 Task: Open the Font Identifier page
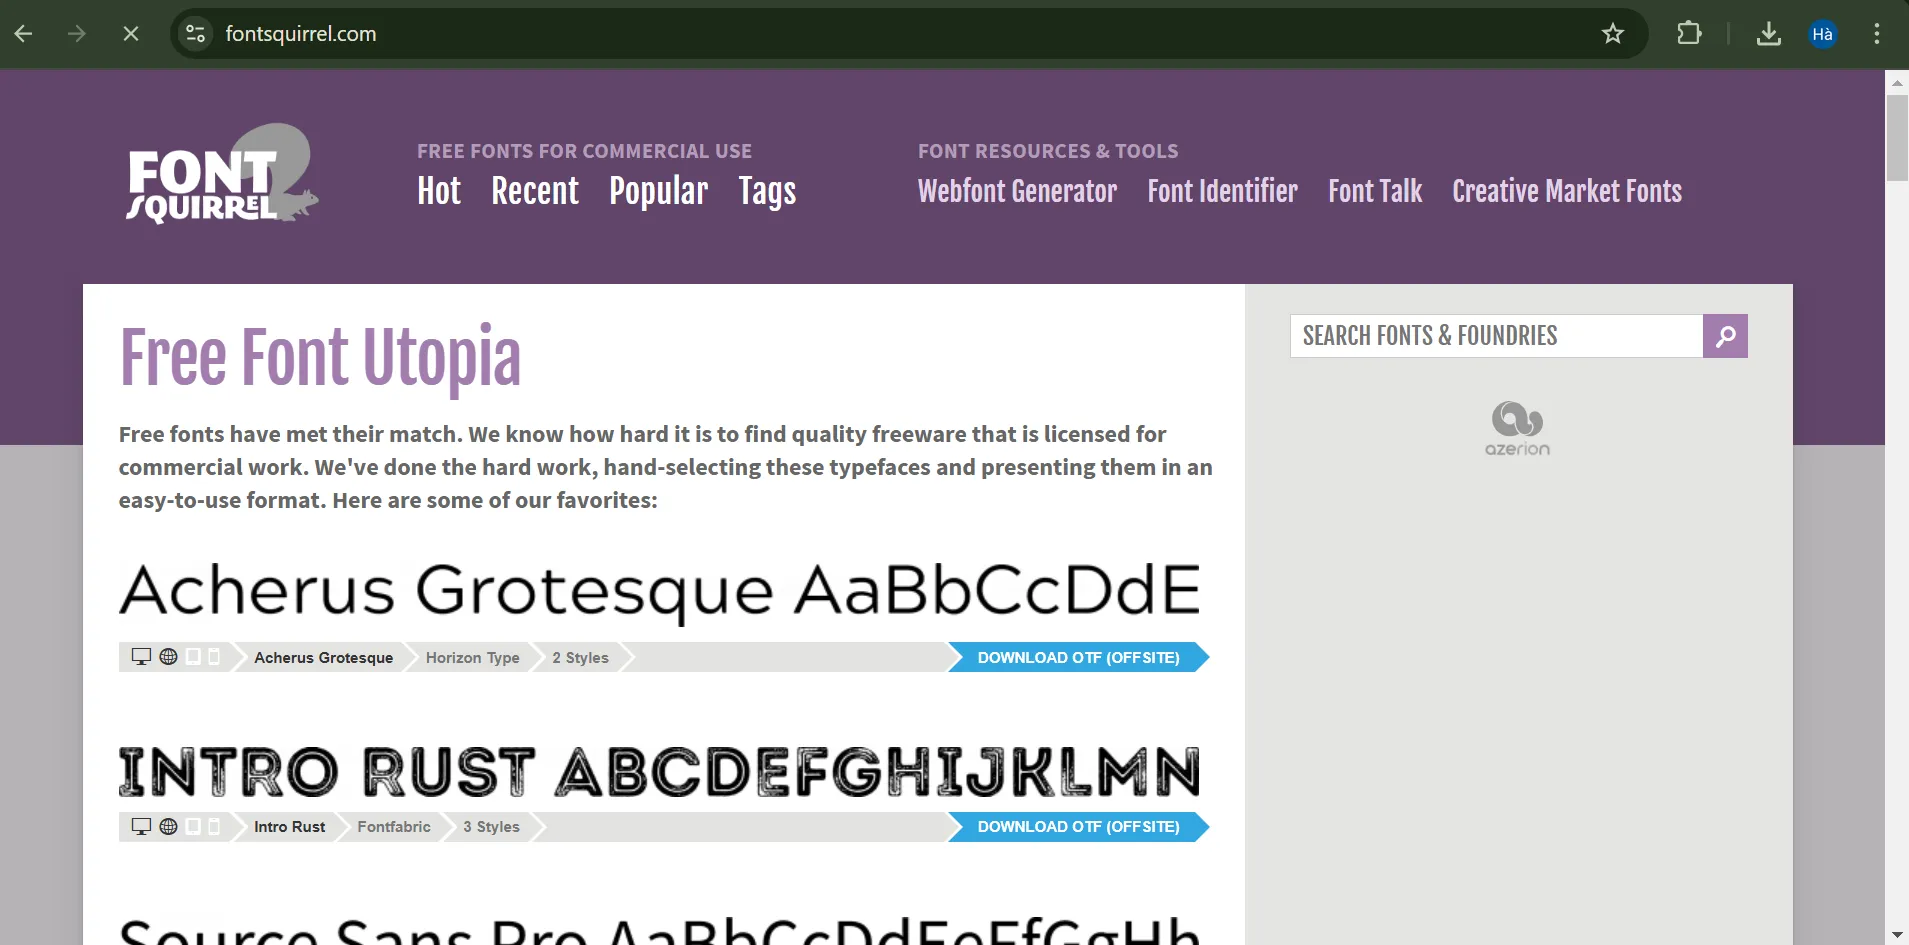1221,191
